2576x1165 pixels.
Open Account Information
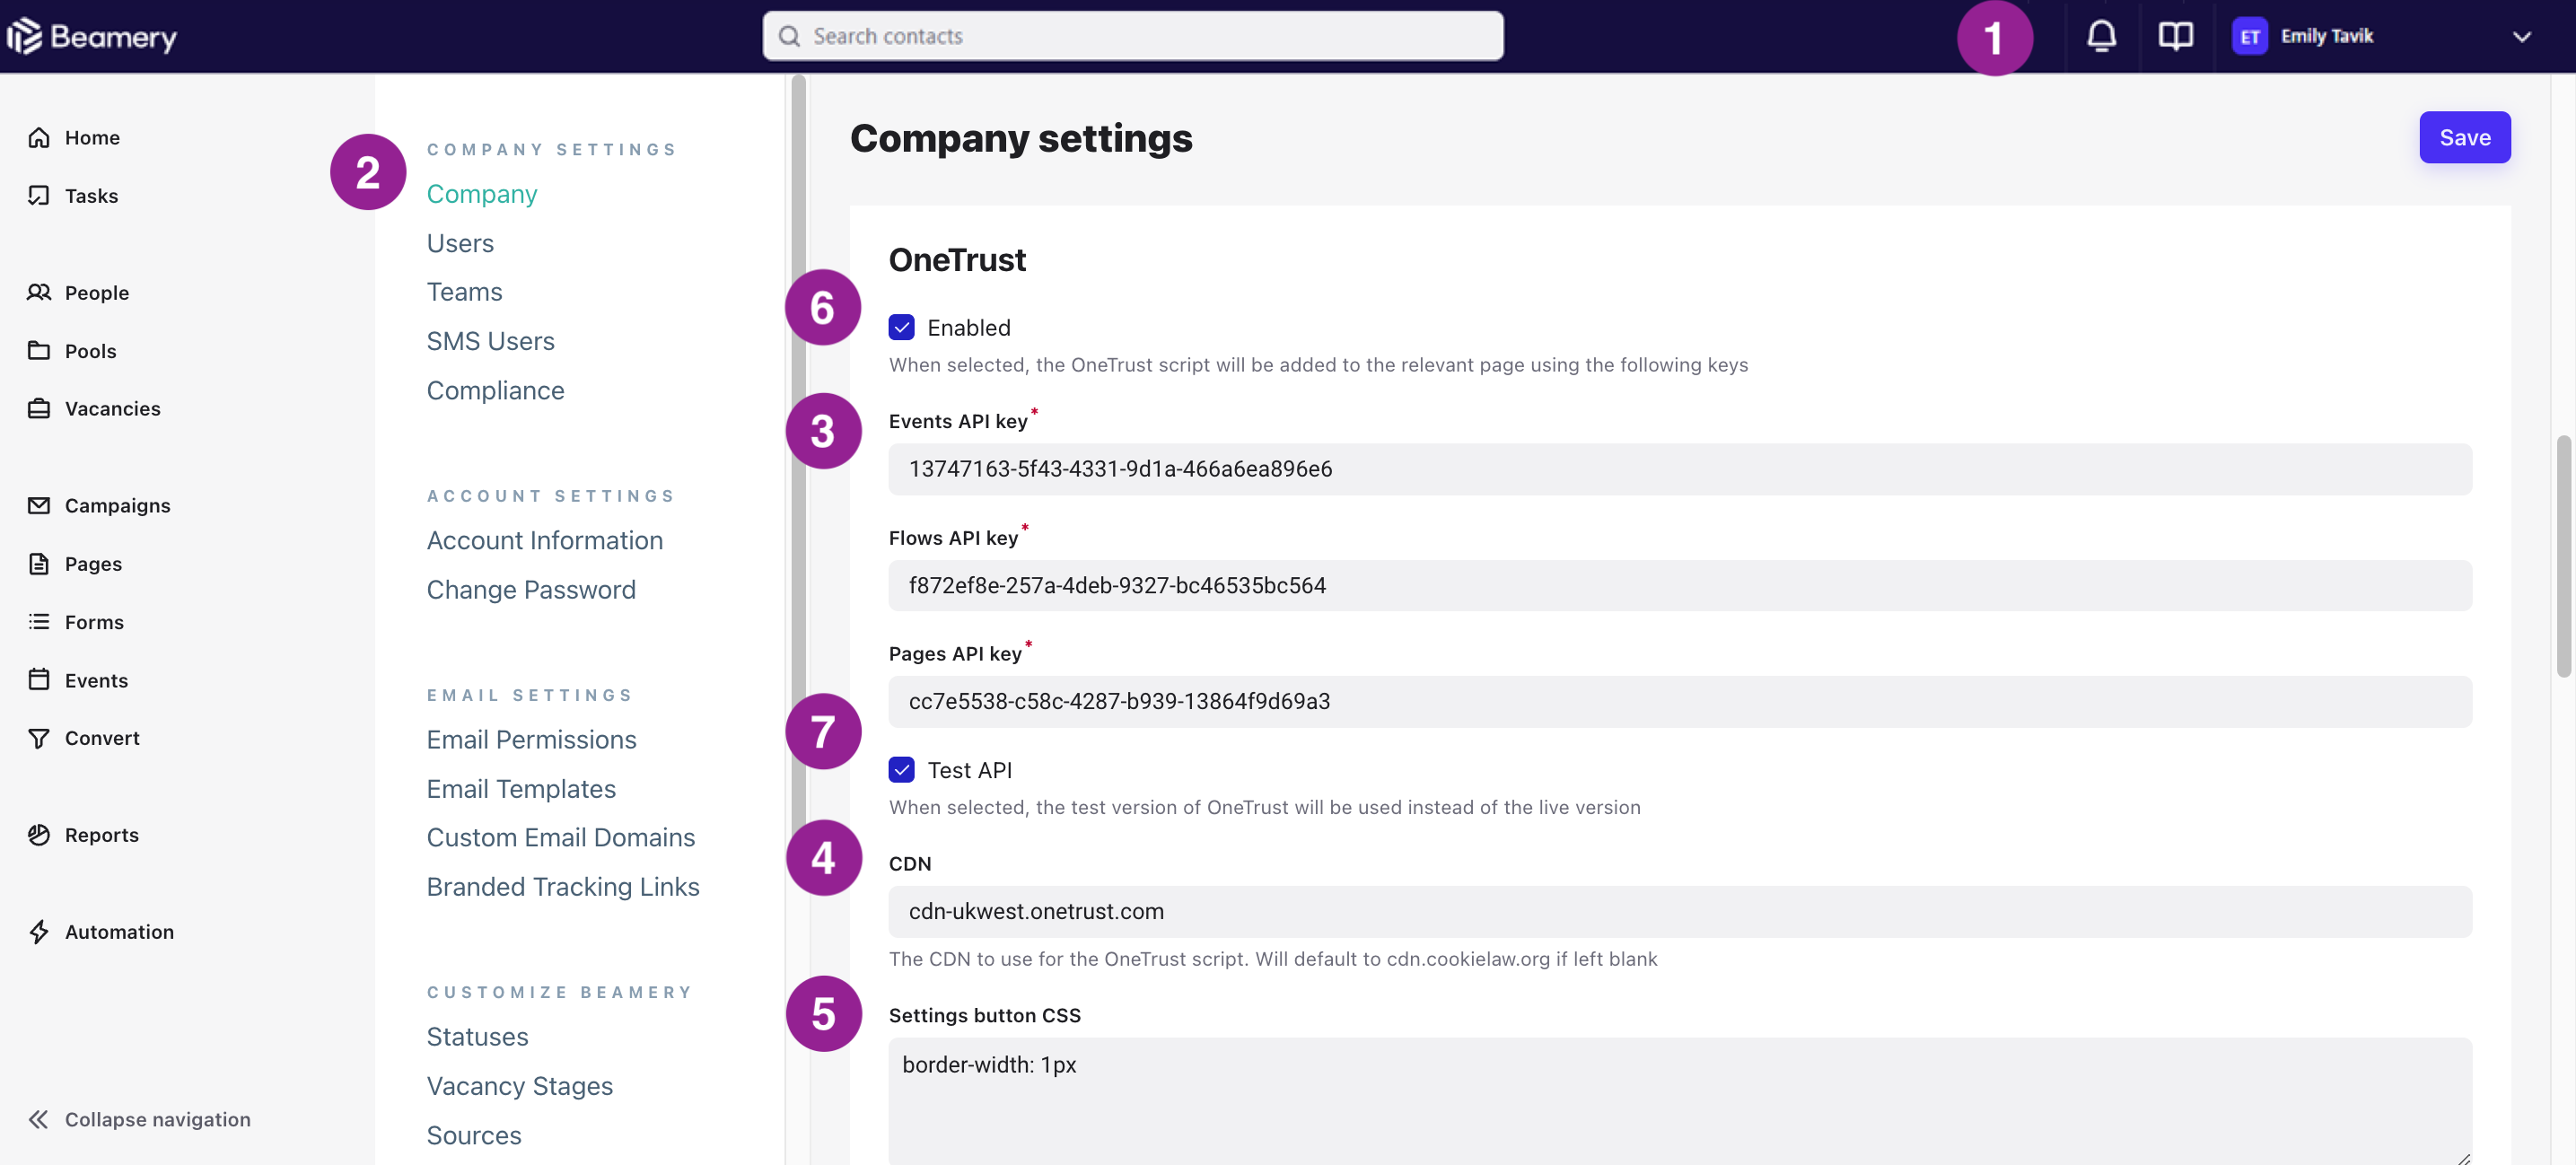coord(544,540)
